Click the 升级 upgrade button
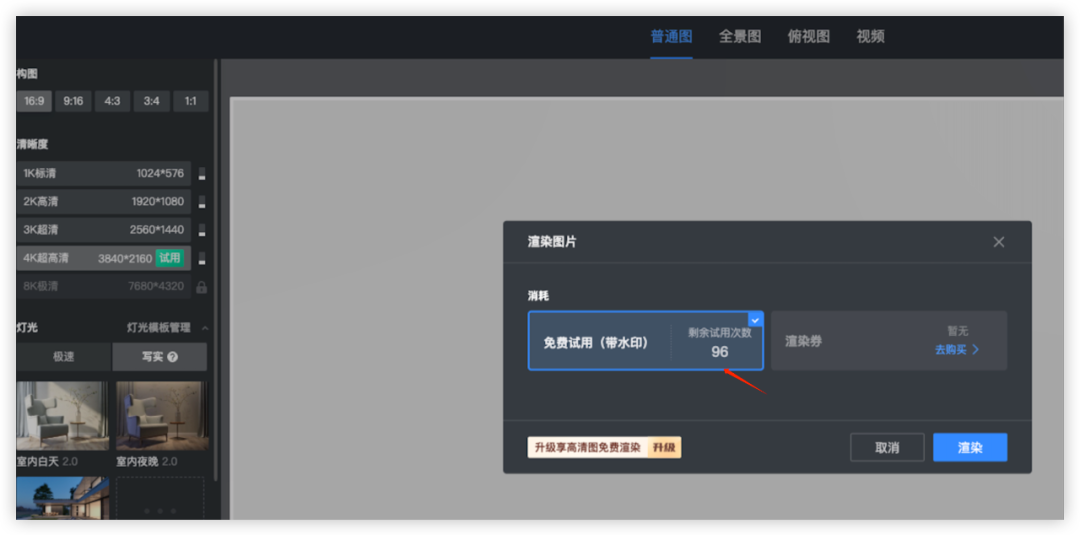1080x535 pixels. [x=665, y=448]
